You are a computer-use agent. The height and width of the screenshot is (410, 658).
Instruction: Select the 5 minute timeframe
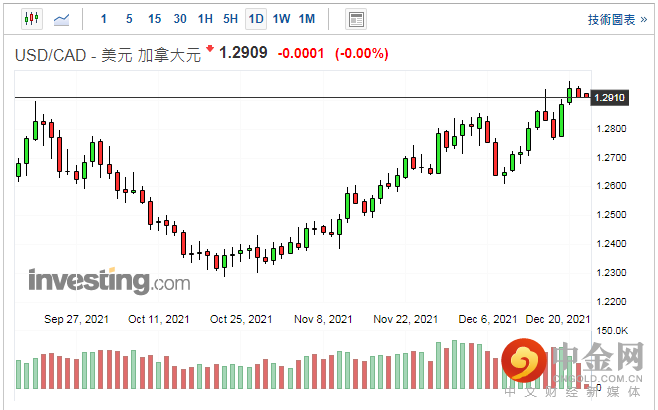(x=129, y=19)
